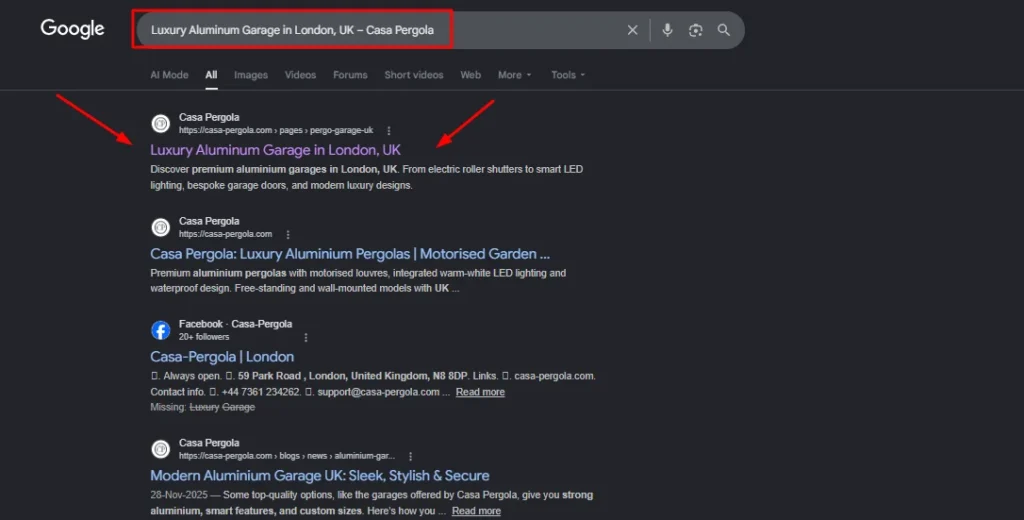Start voice search with microphone icon
Image resolution: width=1024 pixels, height=520 pixels.
tap(667, 30)
